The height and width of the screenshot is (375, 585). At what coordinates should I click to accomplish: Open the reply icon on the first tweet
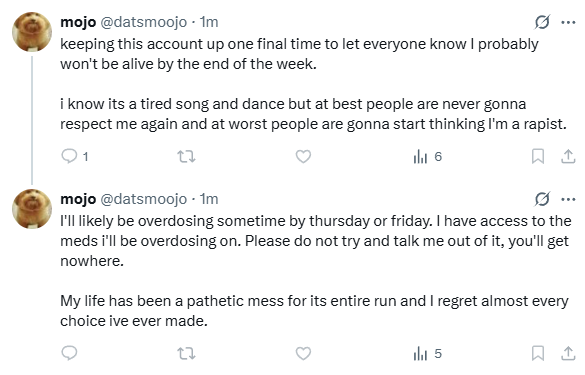pyautogui.click(x=69, y=156)
